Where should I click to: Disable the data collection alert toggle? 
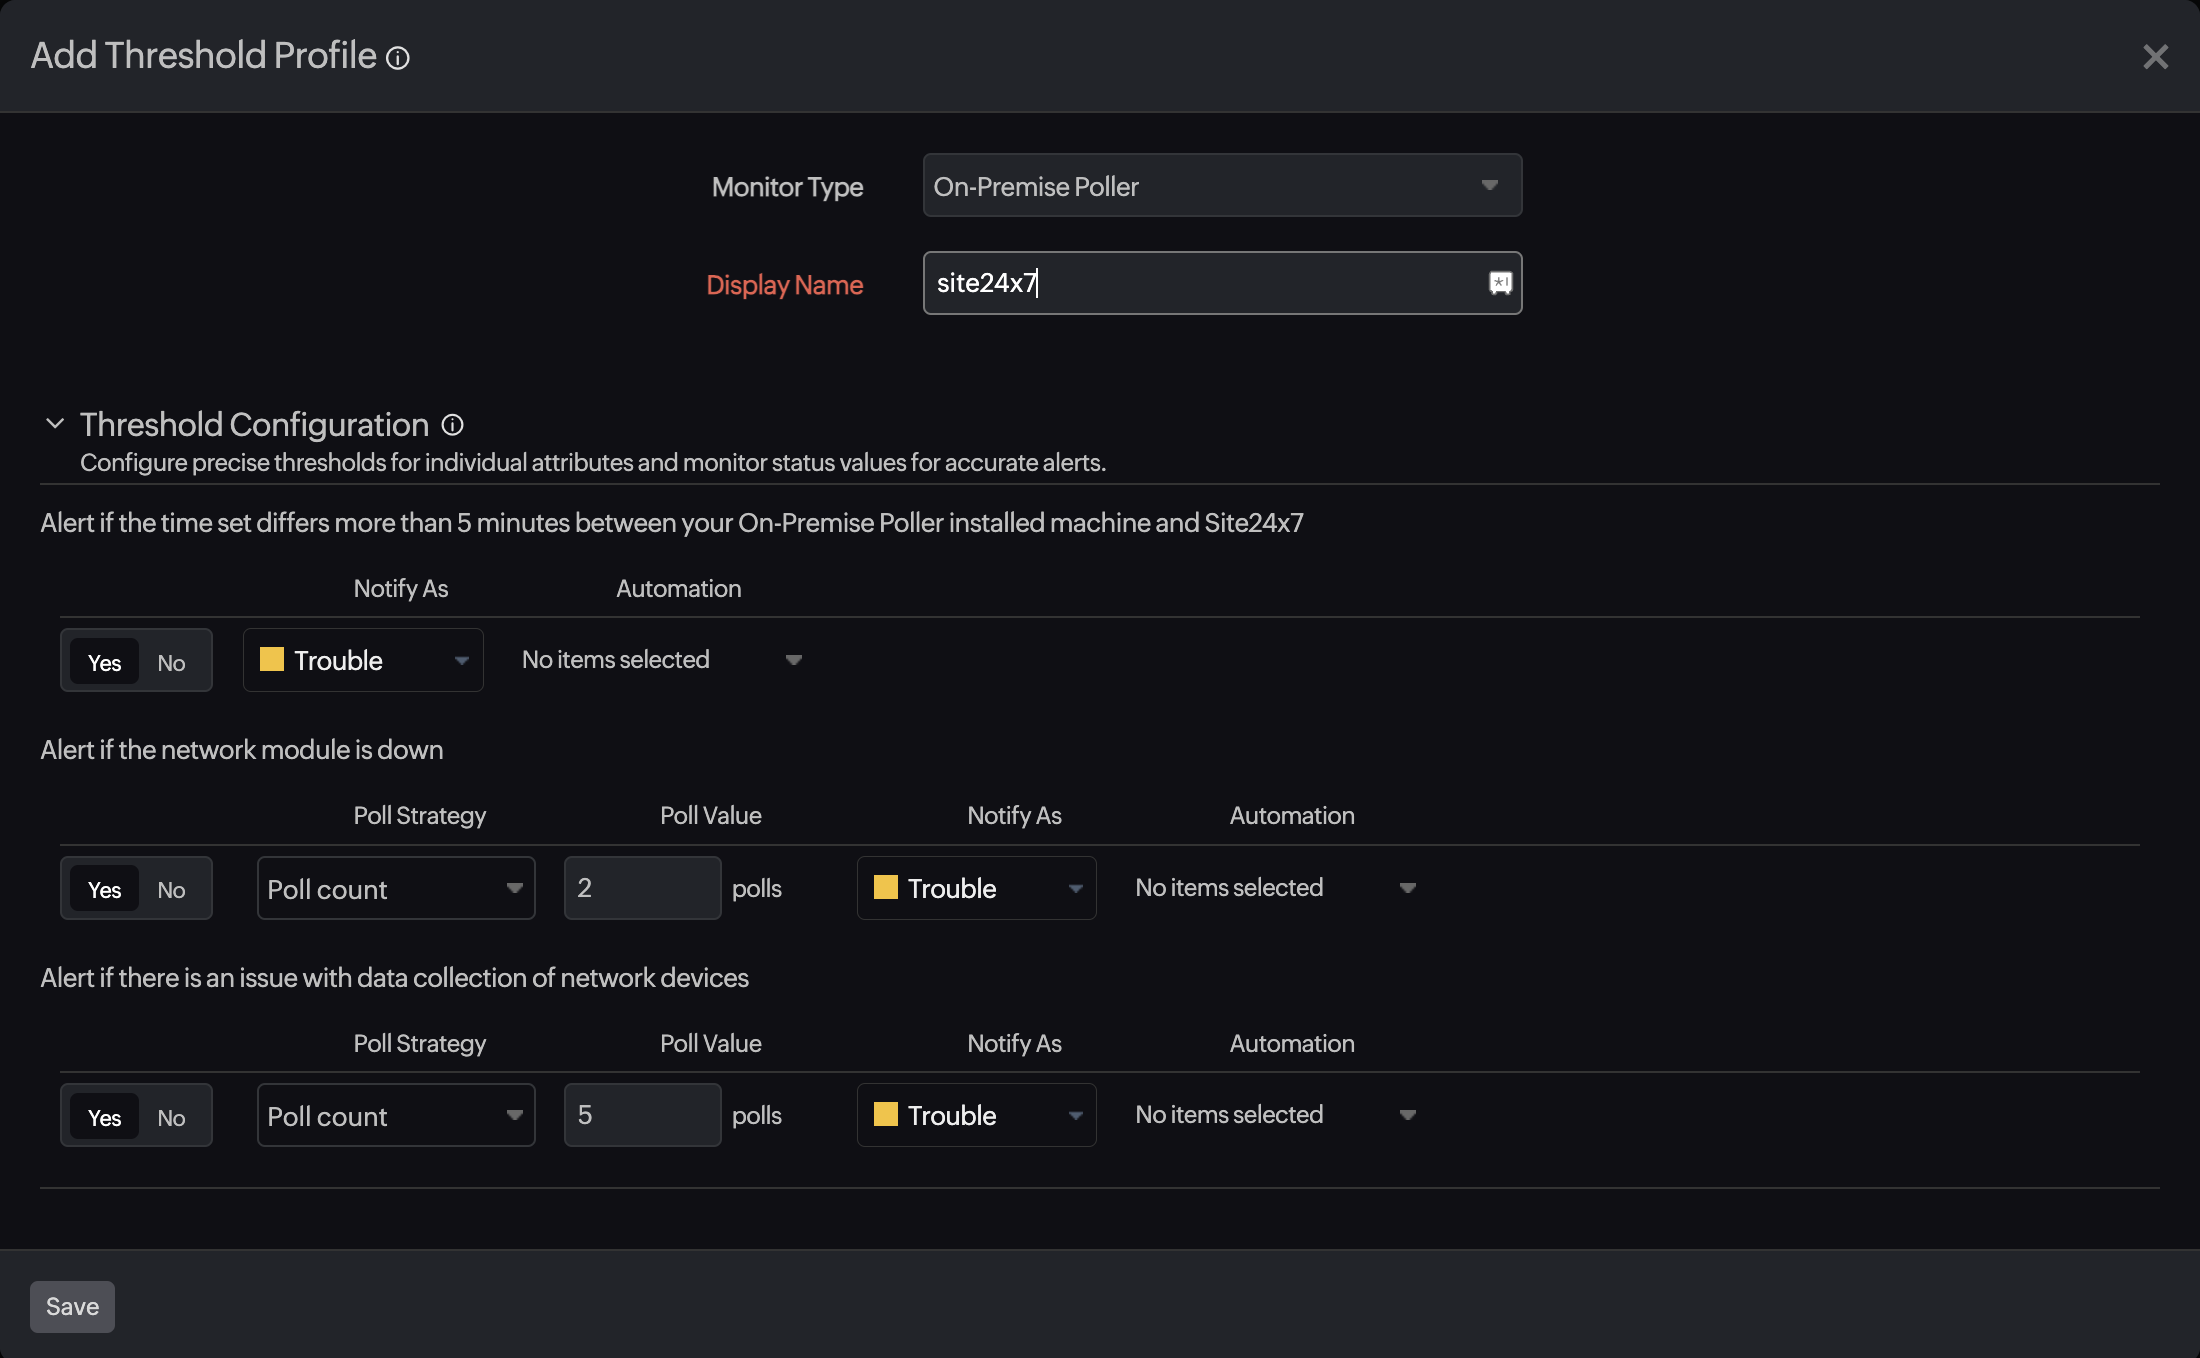click(x=170, y=1116)
